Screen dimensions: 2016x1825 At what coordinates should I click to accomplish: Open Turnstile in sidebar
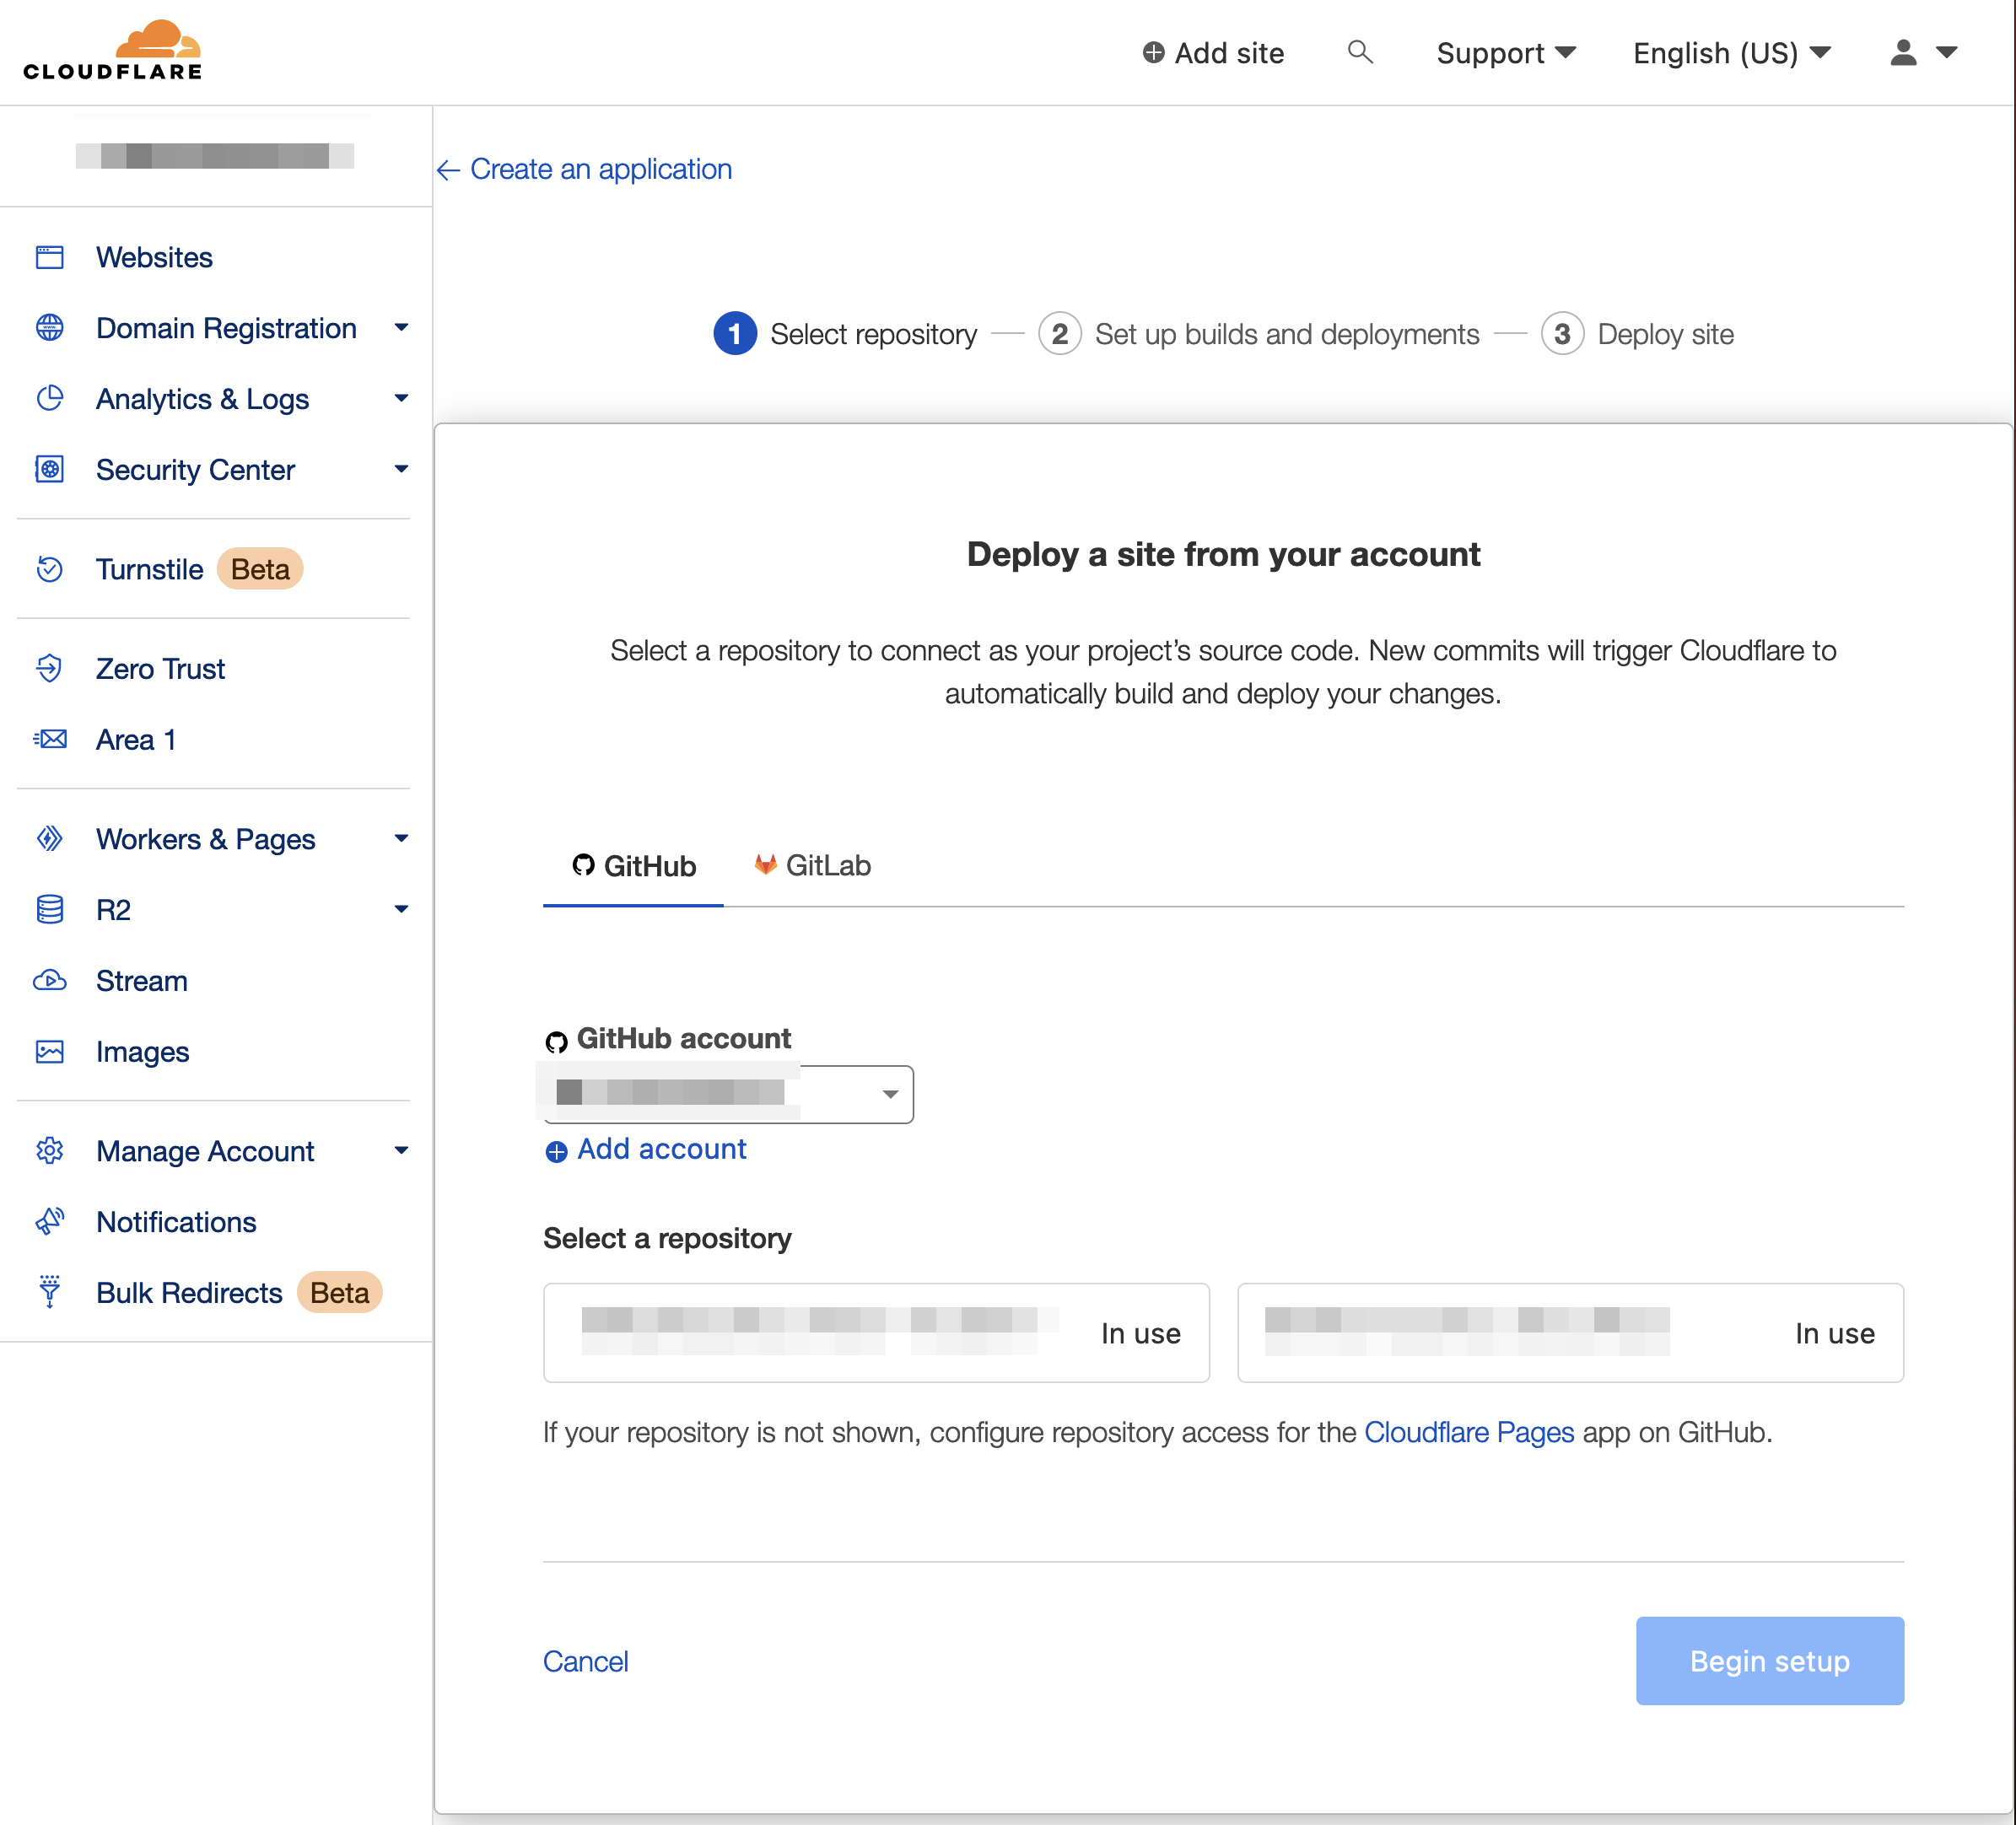point(149,569)
